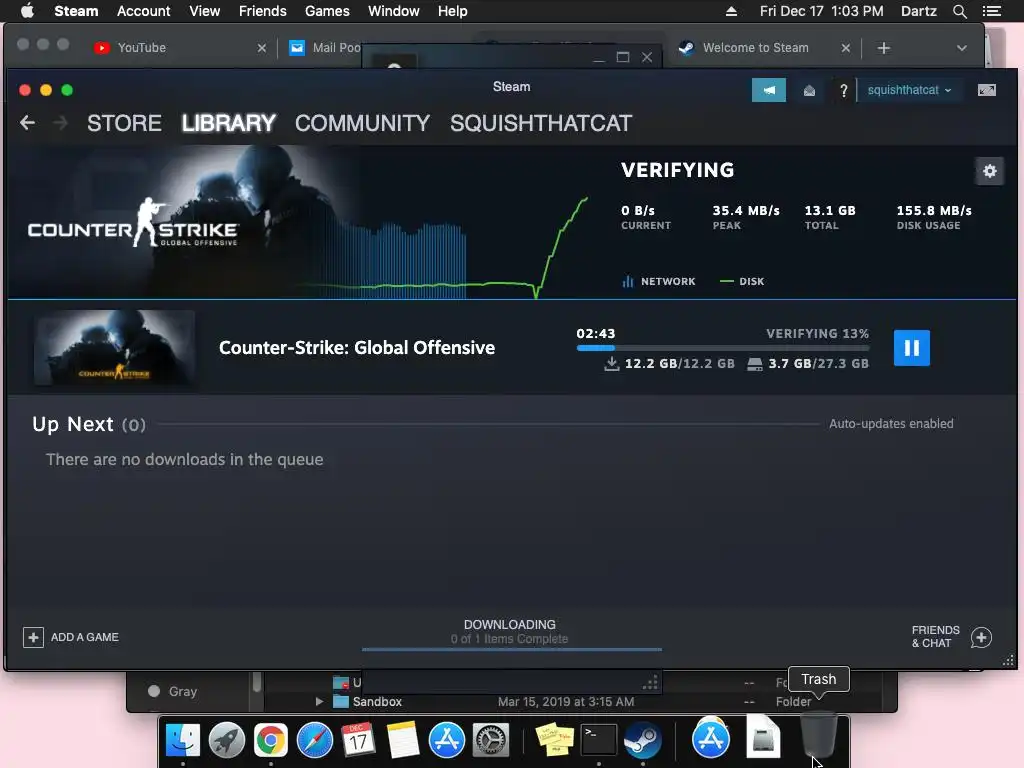Open the Help menu
Screen dimensions: 1024x768
453,11
